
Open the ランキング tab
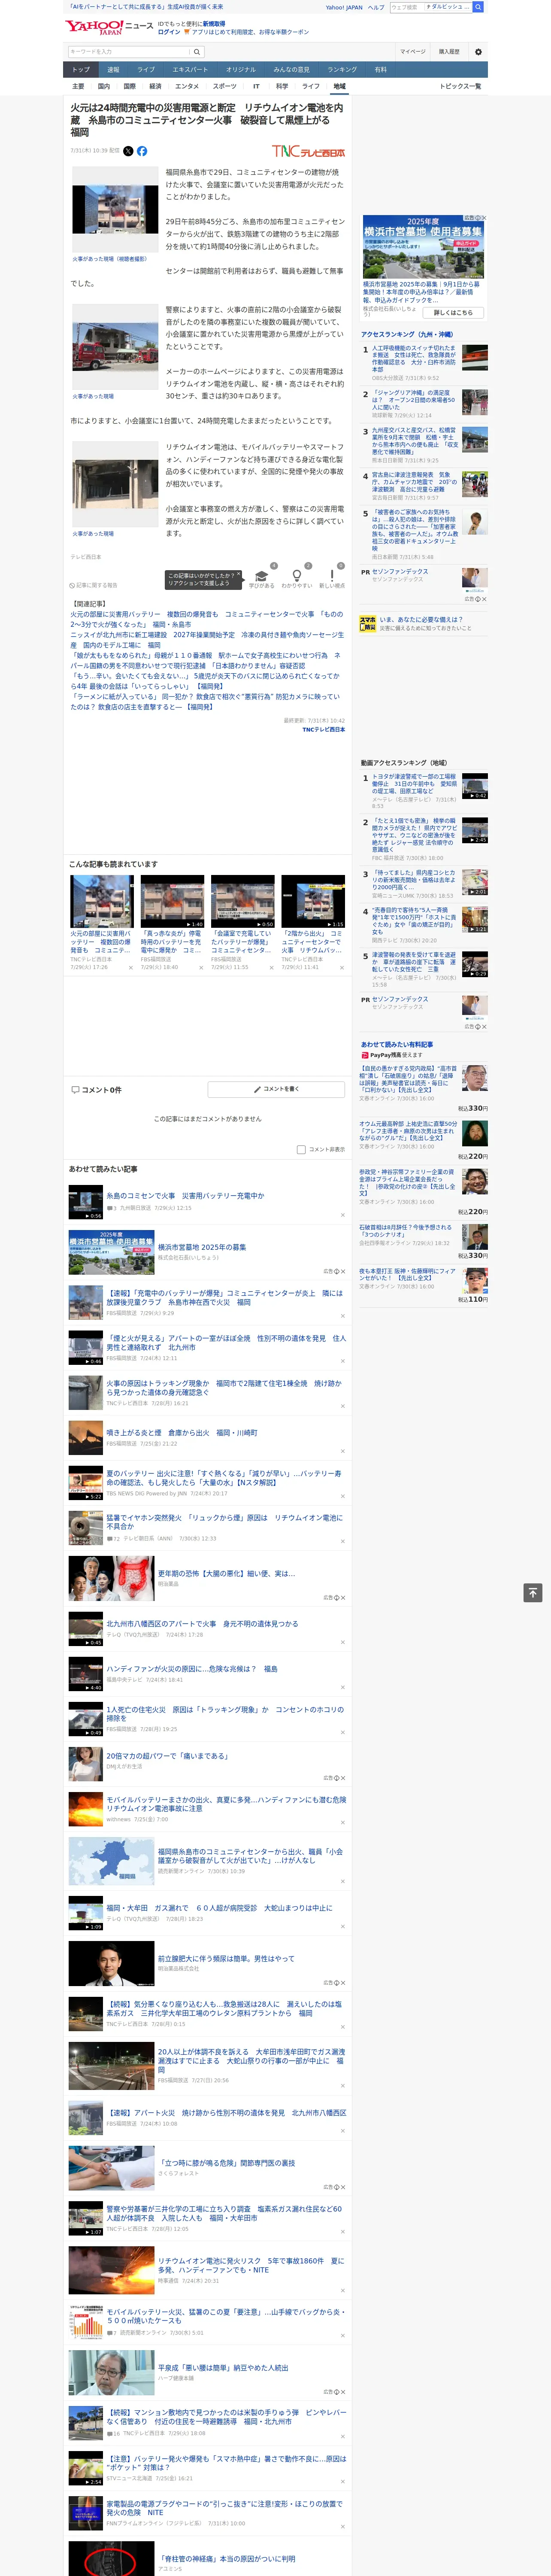pos(342,70)
